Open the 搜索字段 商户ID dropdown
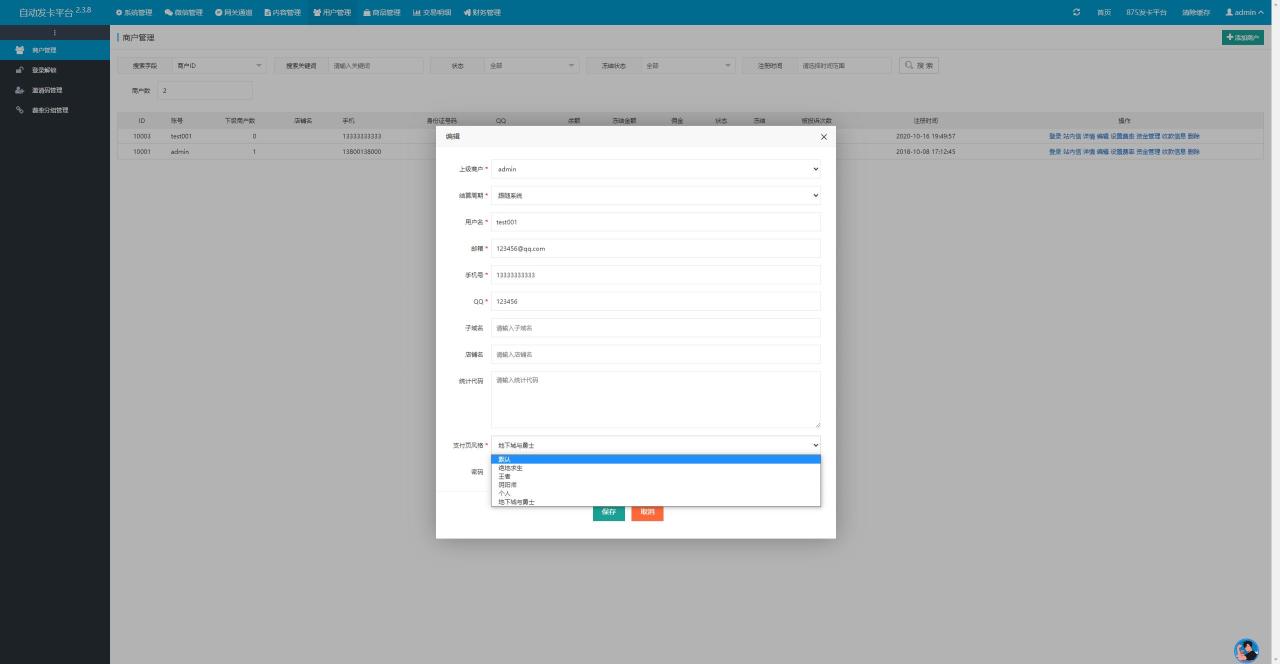 click(219, 65)
